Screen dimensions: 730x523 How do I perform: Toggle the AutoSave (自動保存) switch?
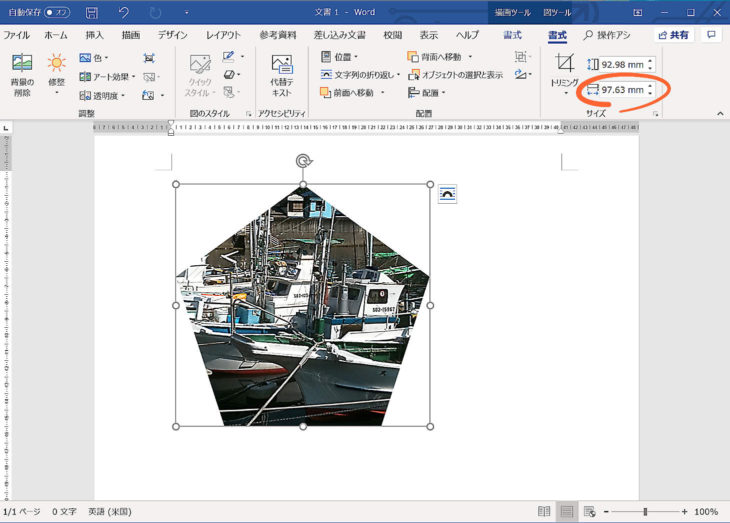coord(58,12)
